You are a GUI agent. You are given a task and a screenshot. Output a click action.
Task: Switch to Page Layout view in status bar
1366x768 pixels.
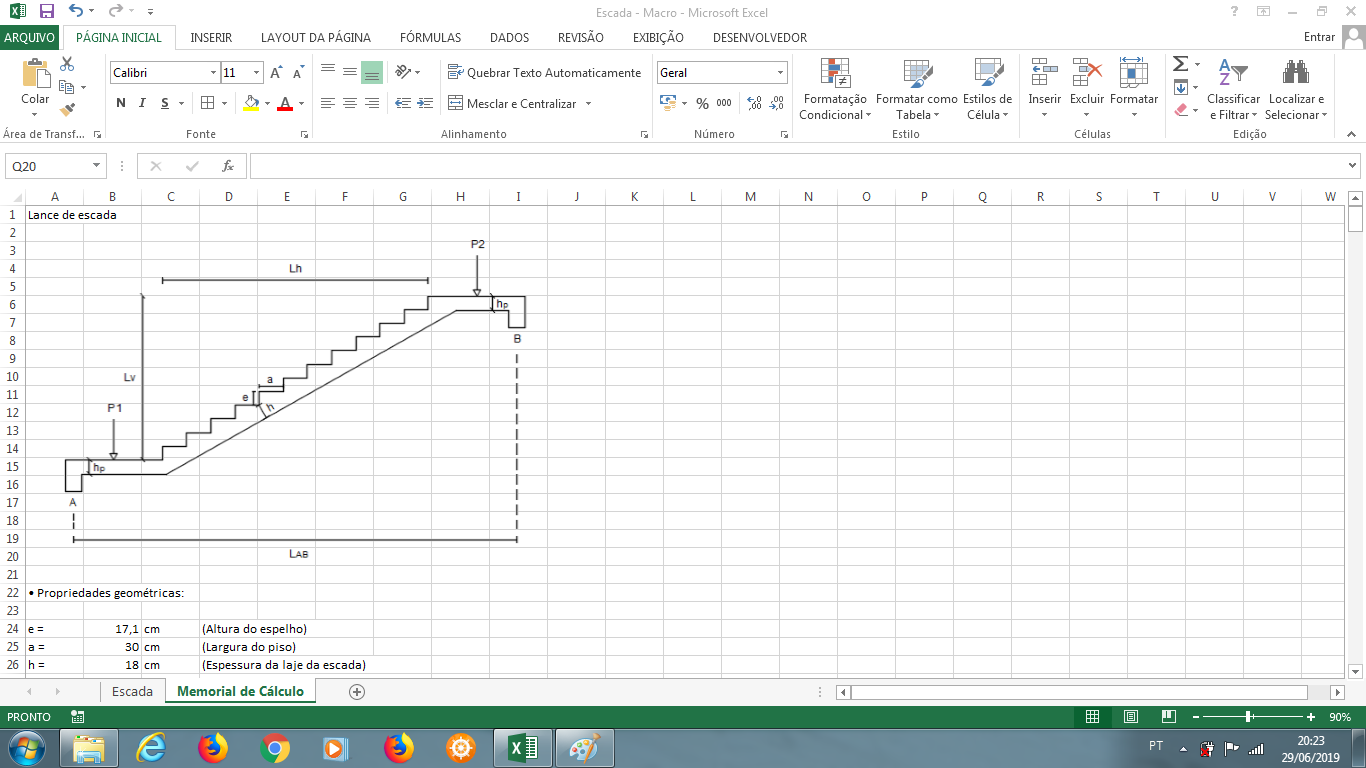coord(1130,717)
